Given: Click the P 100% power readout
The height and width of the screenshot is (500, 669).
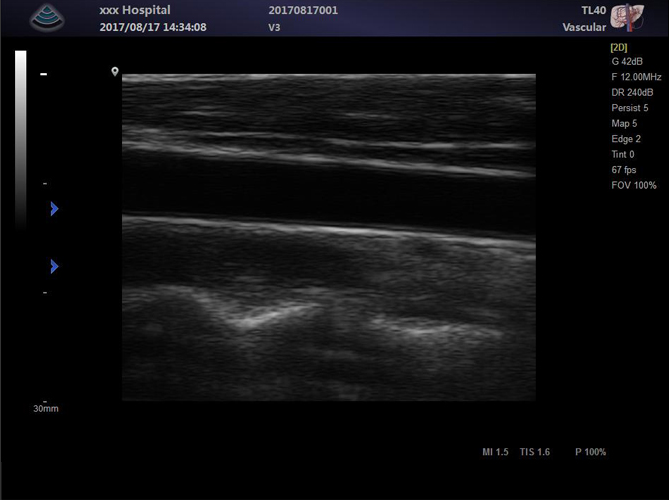Looking at the screenshot, I should pyautogui.click(x=590, y=452).
